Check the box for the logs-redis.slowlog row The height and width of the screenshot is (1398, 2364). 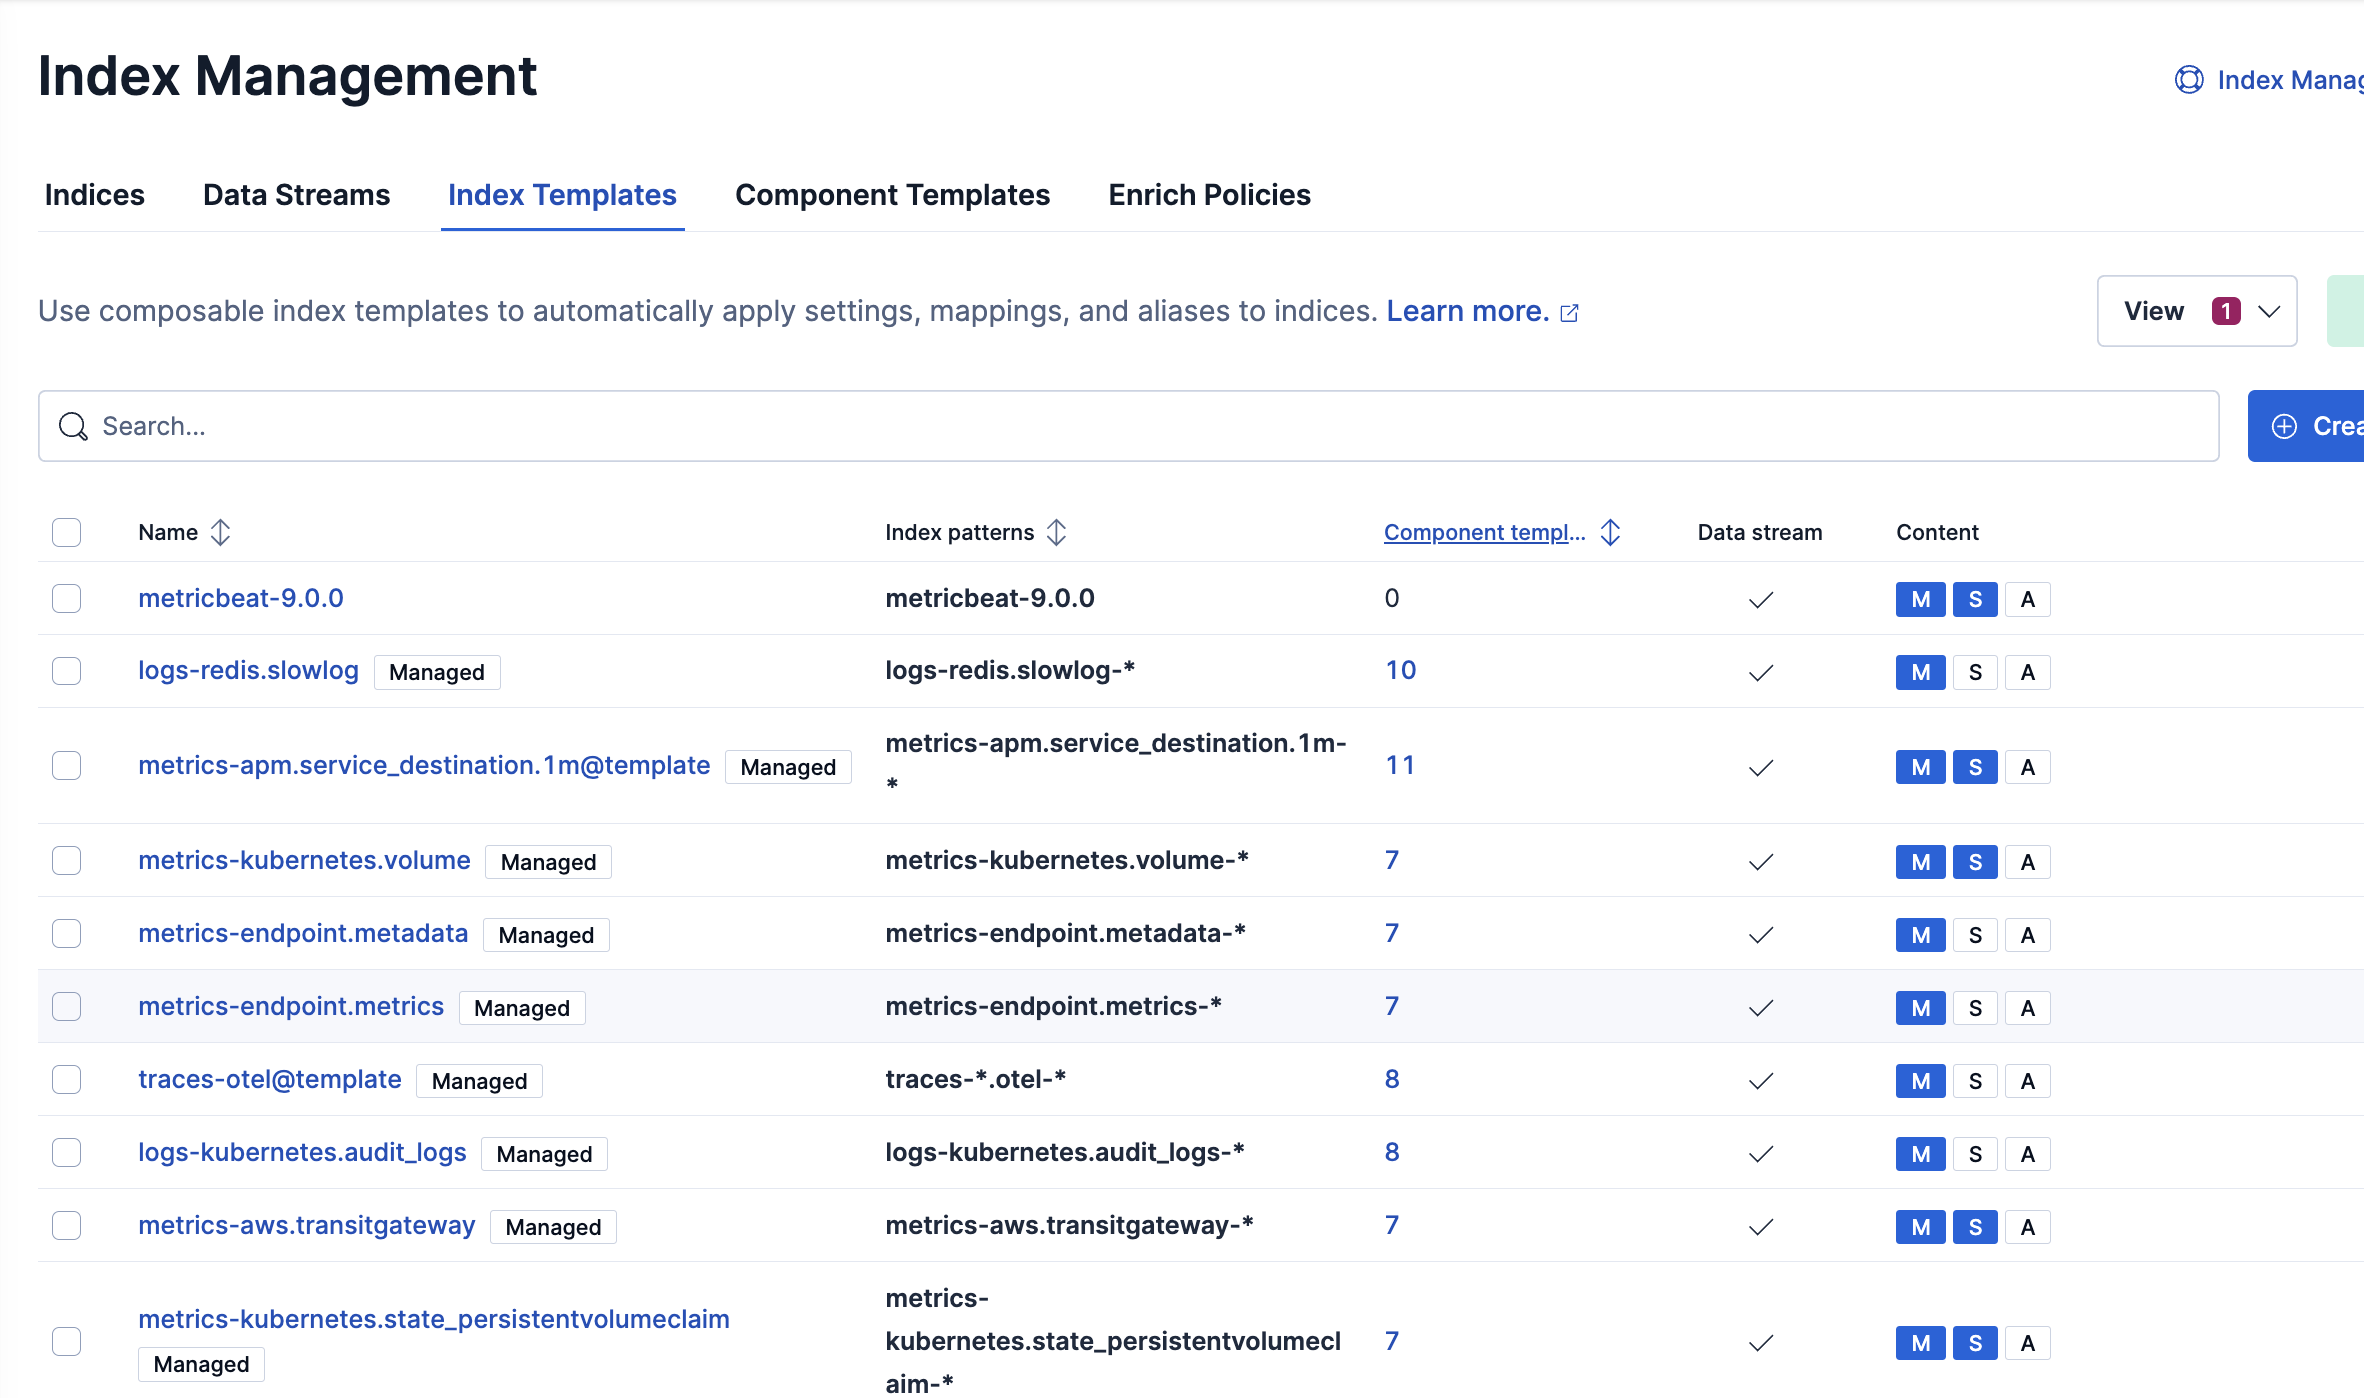67,671
